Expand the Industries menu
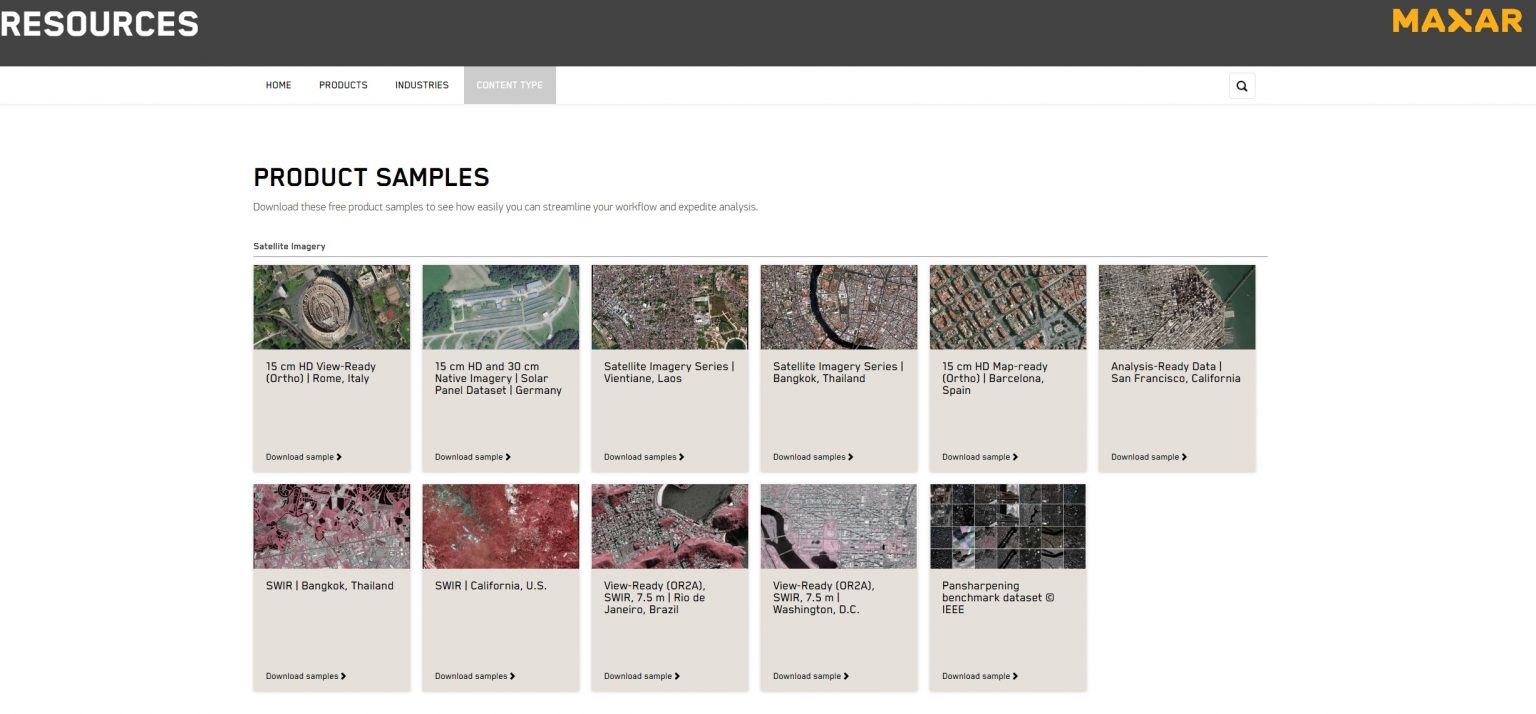The image size is (1536, 714). 421,85
